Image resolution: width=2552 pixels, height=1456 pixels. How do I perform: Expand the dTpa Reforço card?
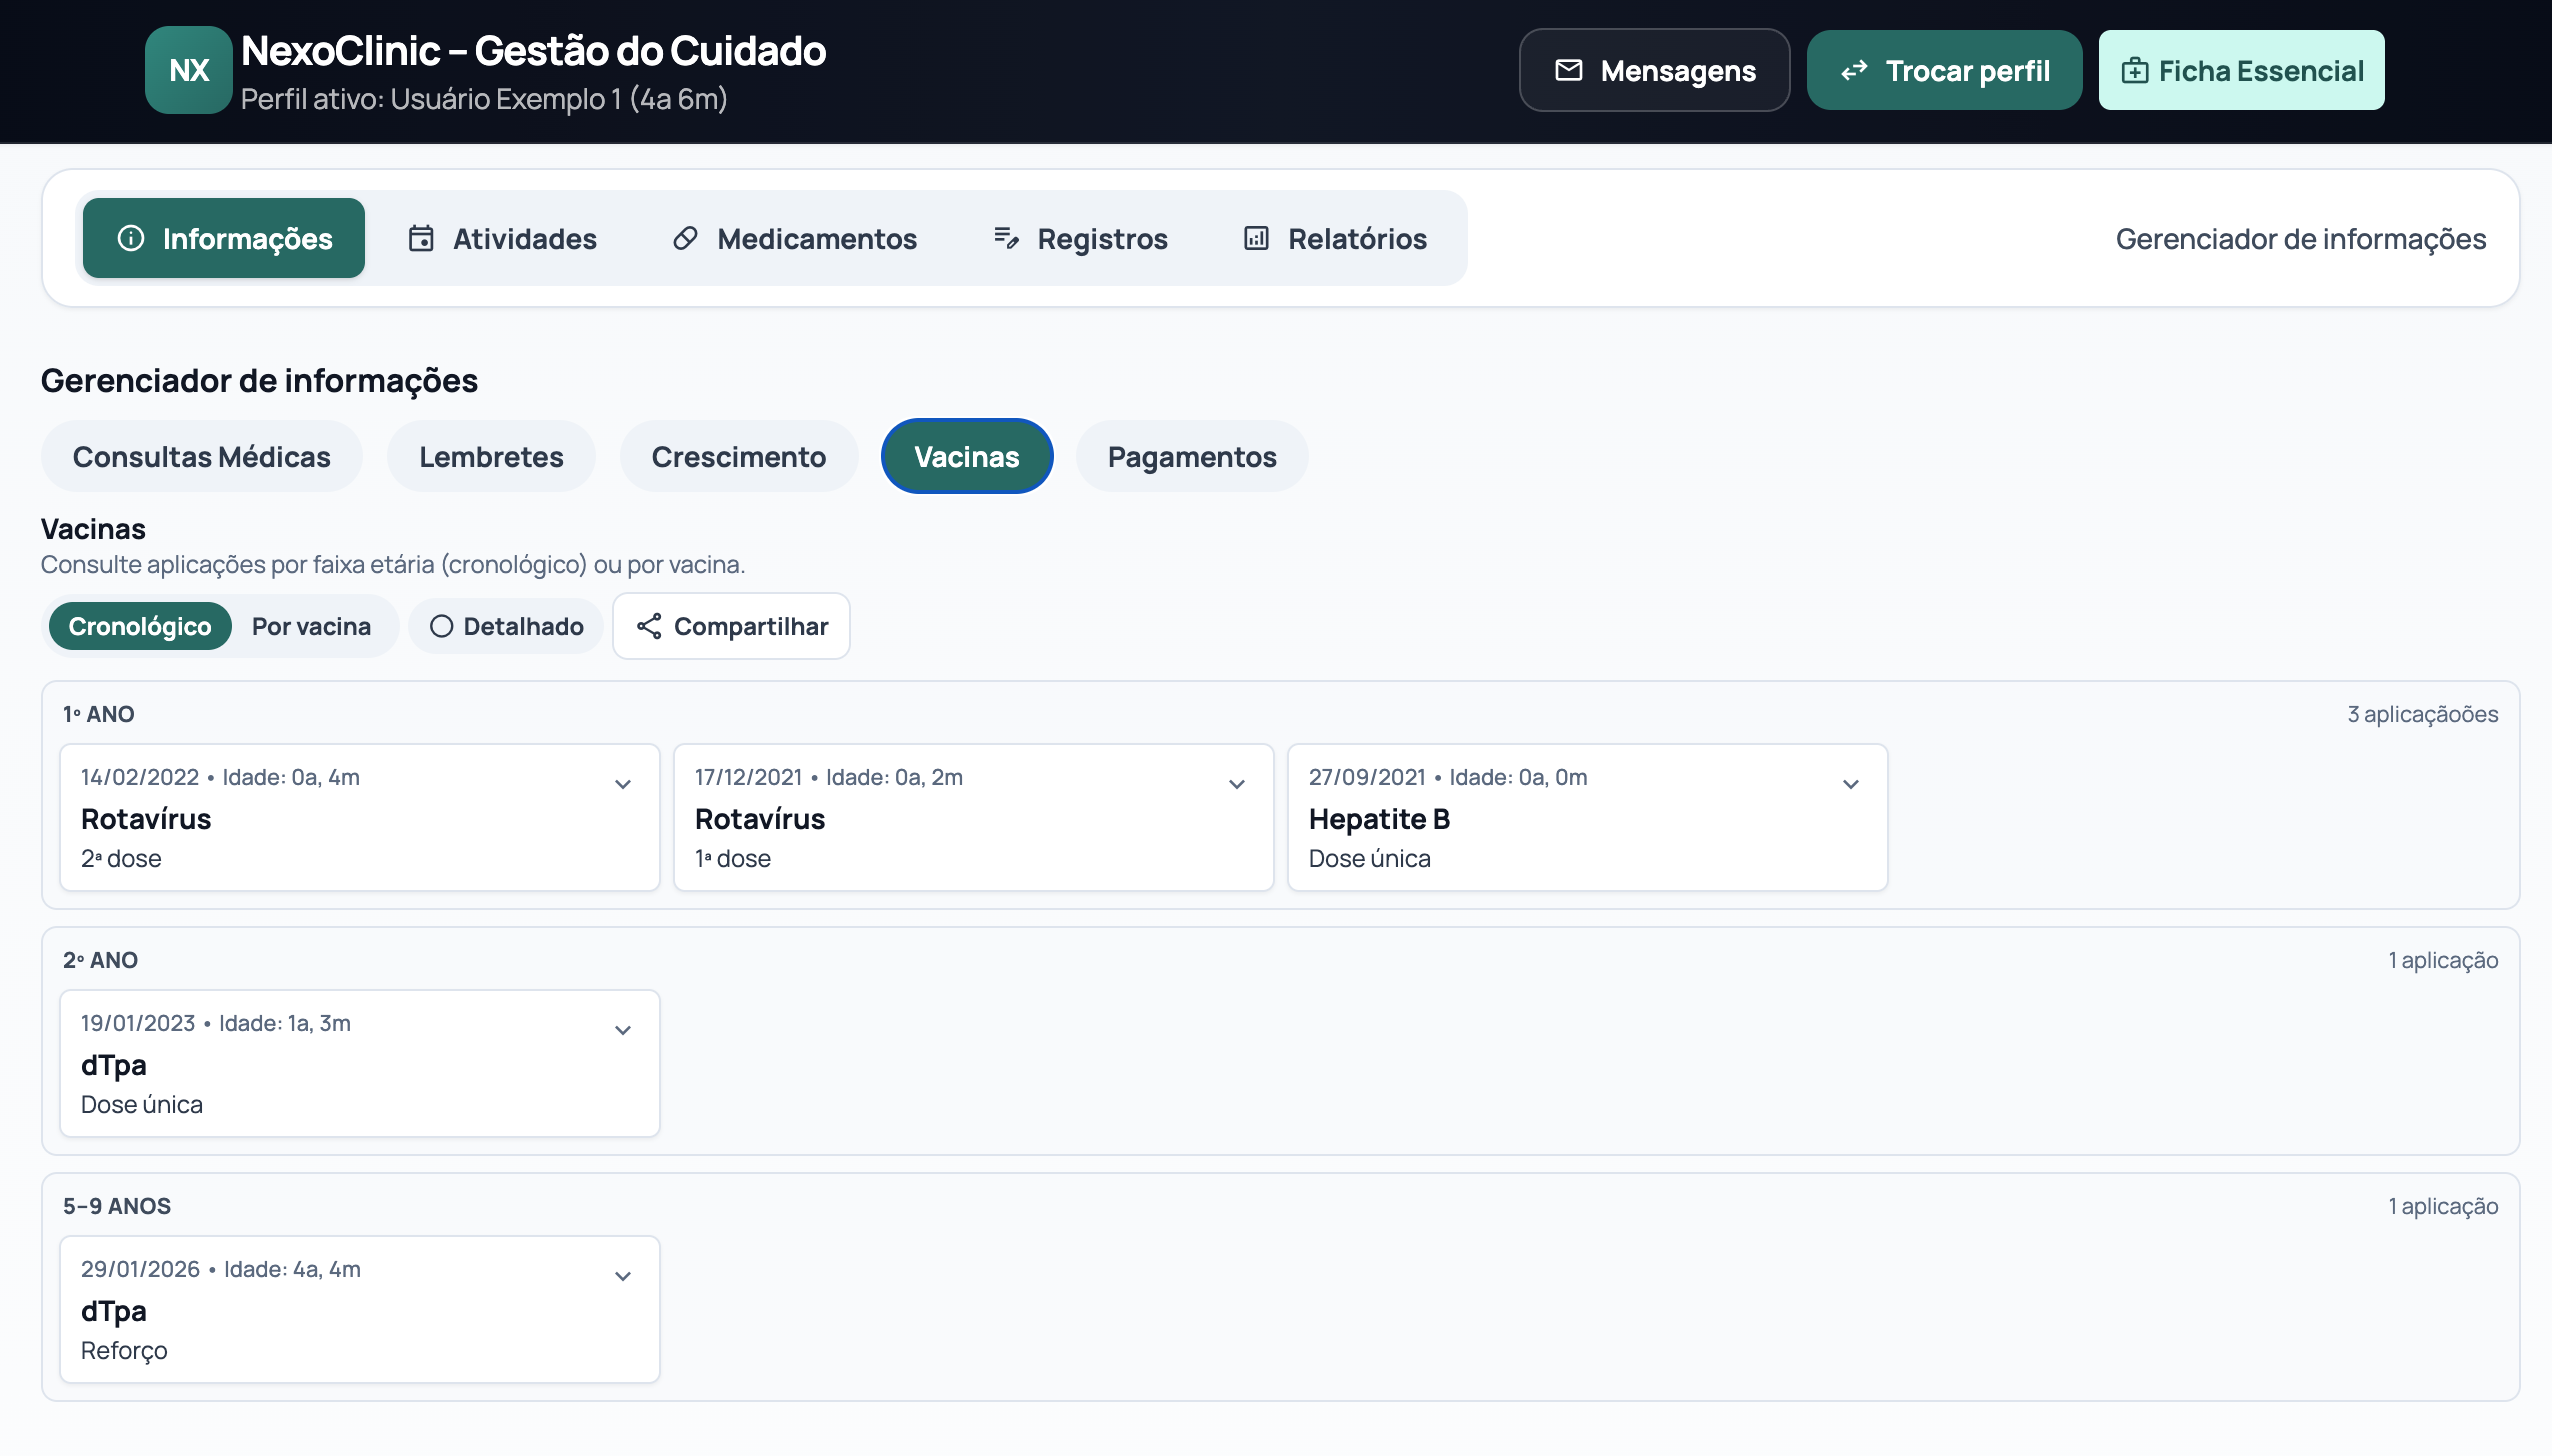pos(623,1276)
